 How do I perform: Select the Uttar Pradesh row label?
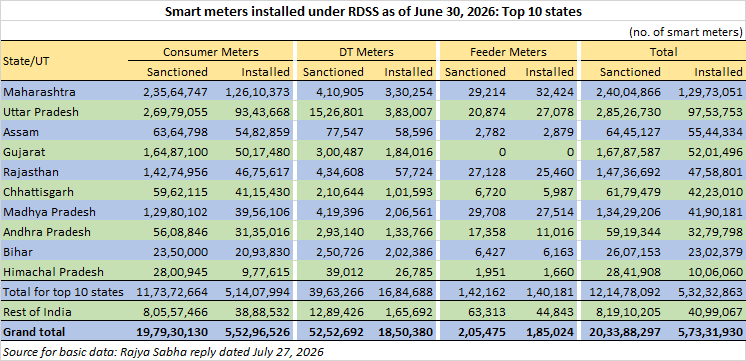(41, 112)
